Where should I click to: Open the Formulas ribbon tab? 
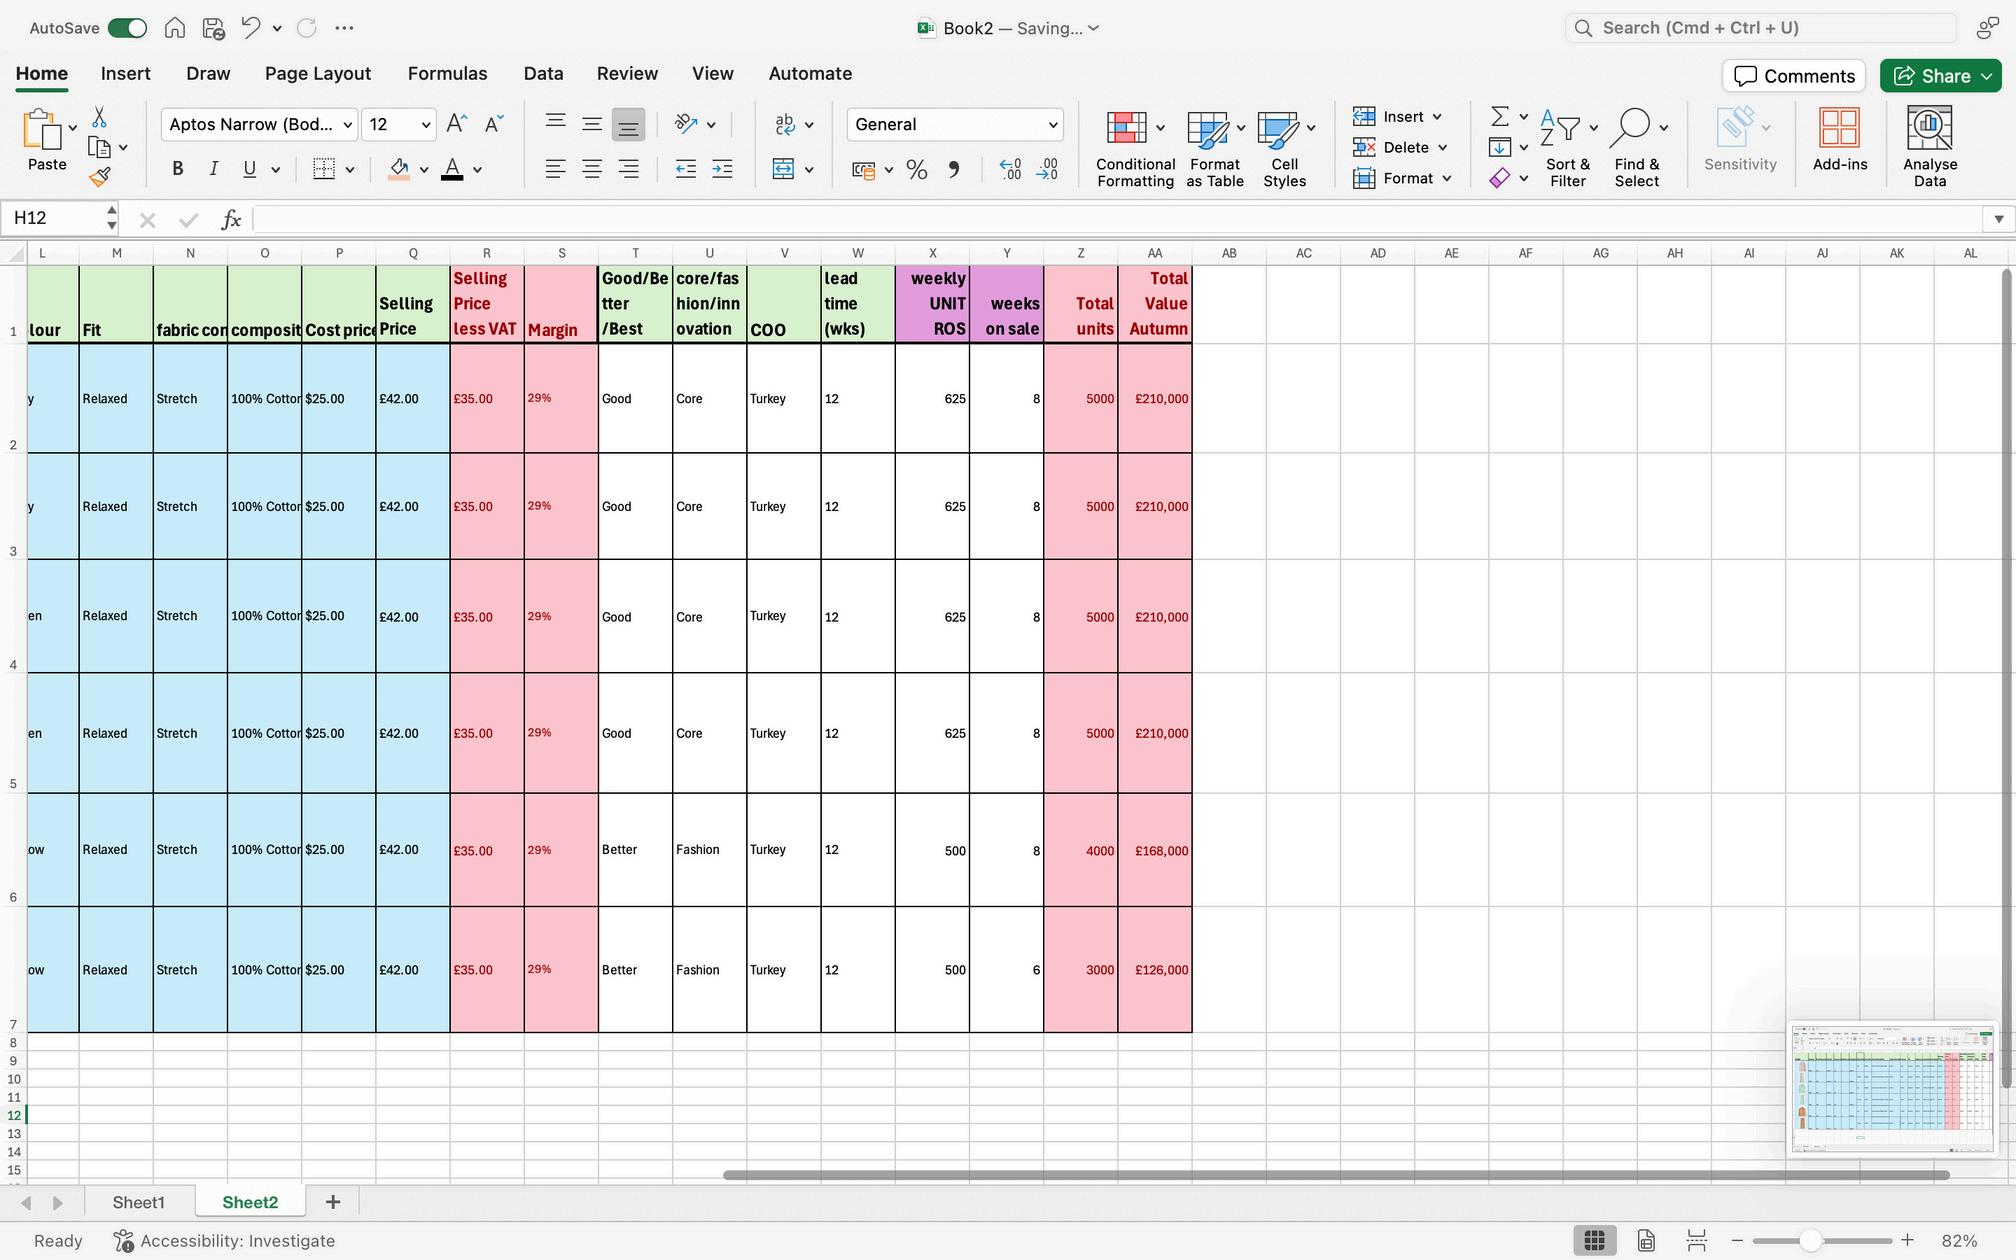[x=447, y=73]
